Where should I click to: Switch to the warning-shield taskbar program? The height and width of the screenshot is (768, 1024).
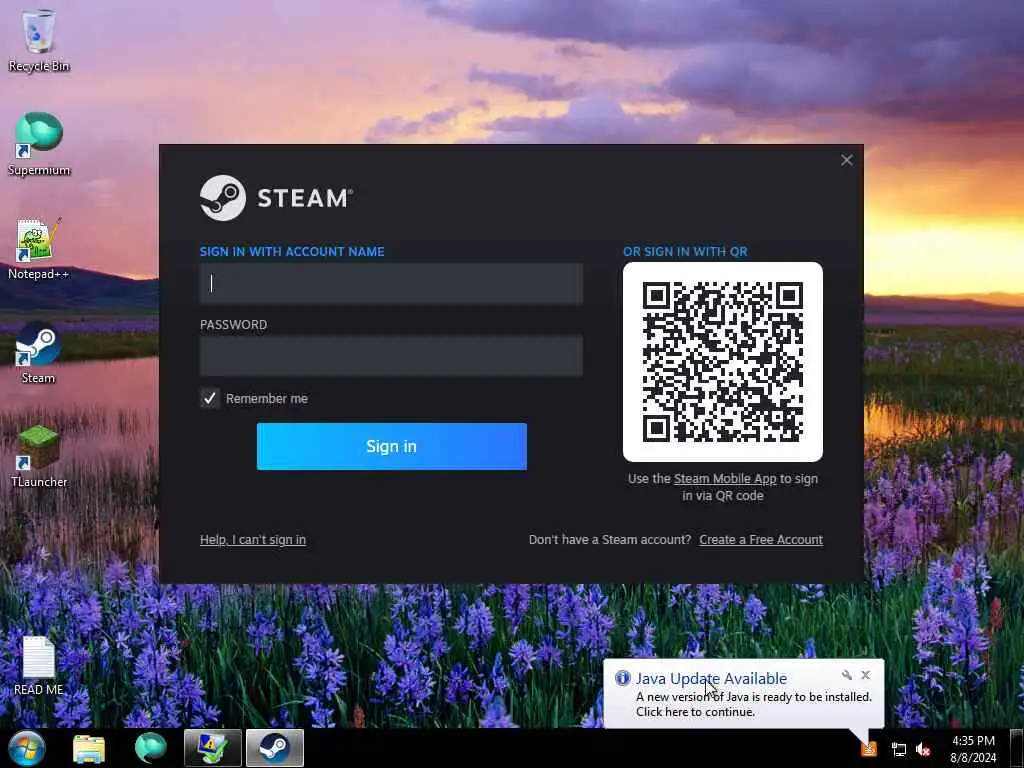pyautogui.click(x=213, y=748)
